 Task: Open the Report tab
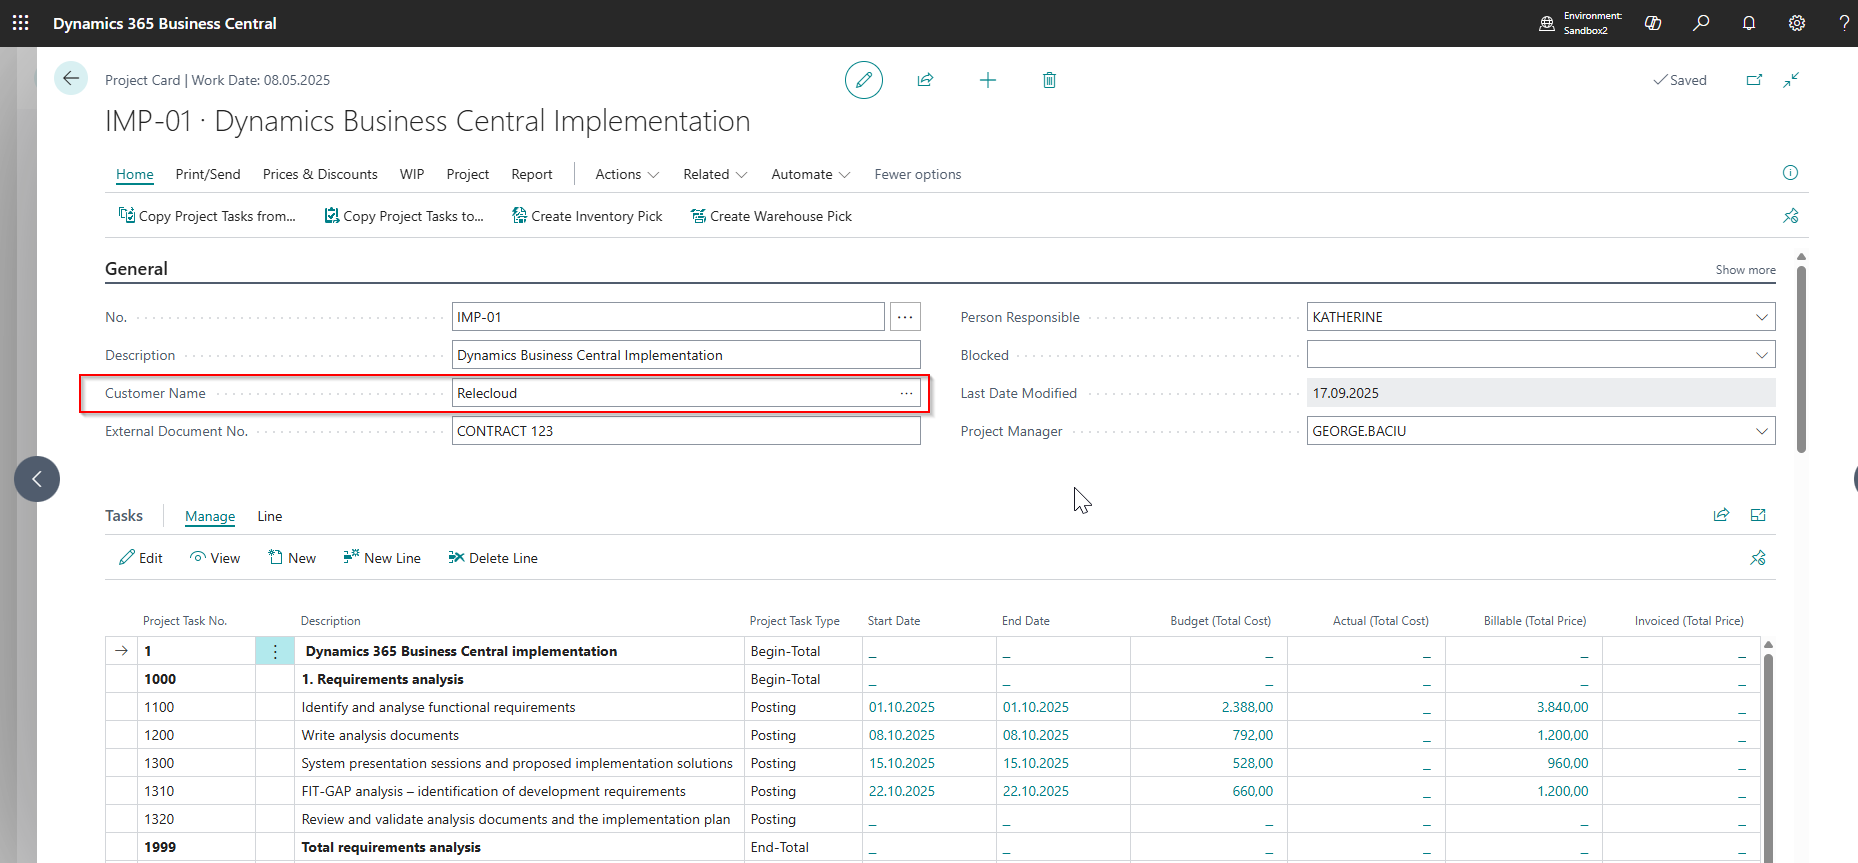click(532, 174)
